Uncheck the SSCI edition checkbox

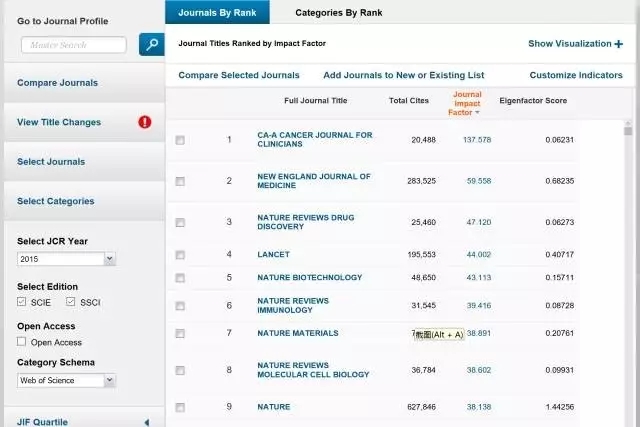coord(71,302)
